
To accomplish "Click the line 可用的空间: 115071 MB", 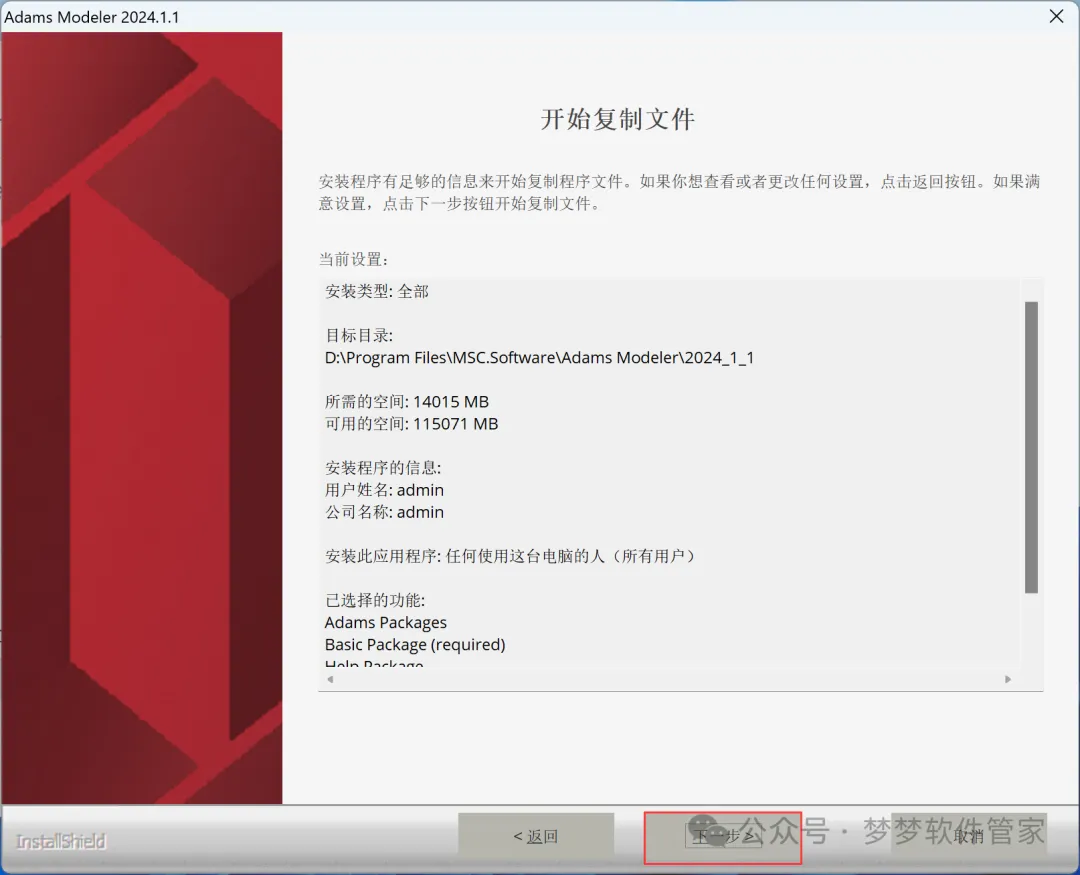I will 411,424.
